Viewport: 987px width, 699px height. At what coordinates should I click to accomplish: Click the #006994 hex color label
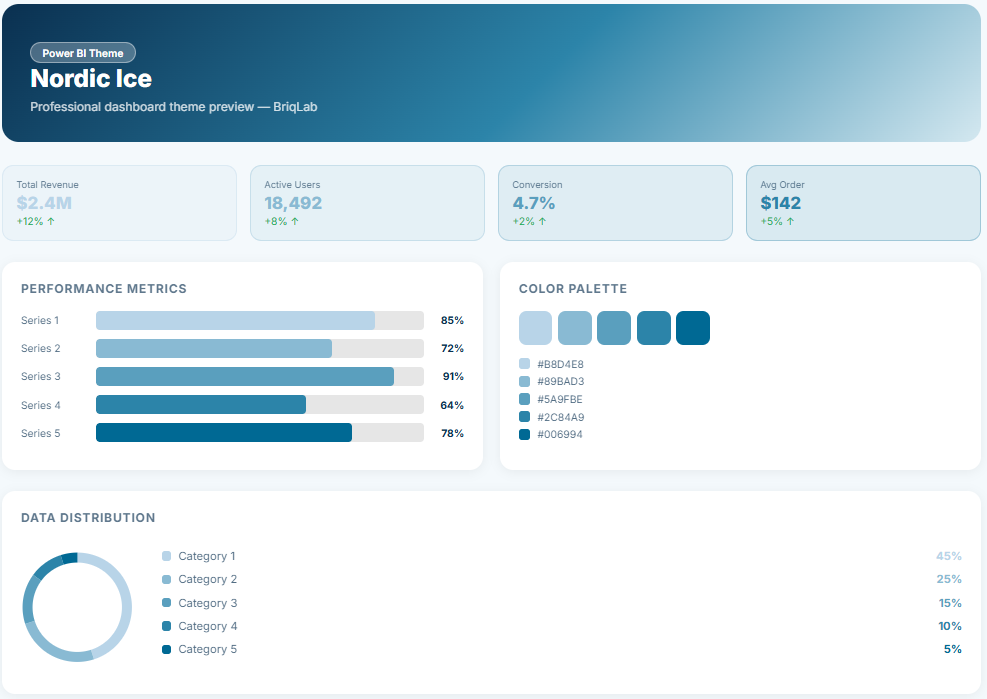pyautogui.click(x=560, y=435)
